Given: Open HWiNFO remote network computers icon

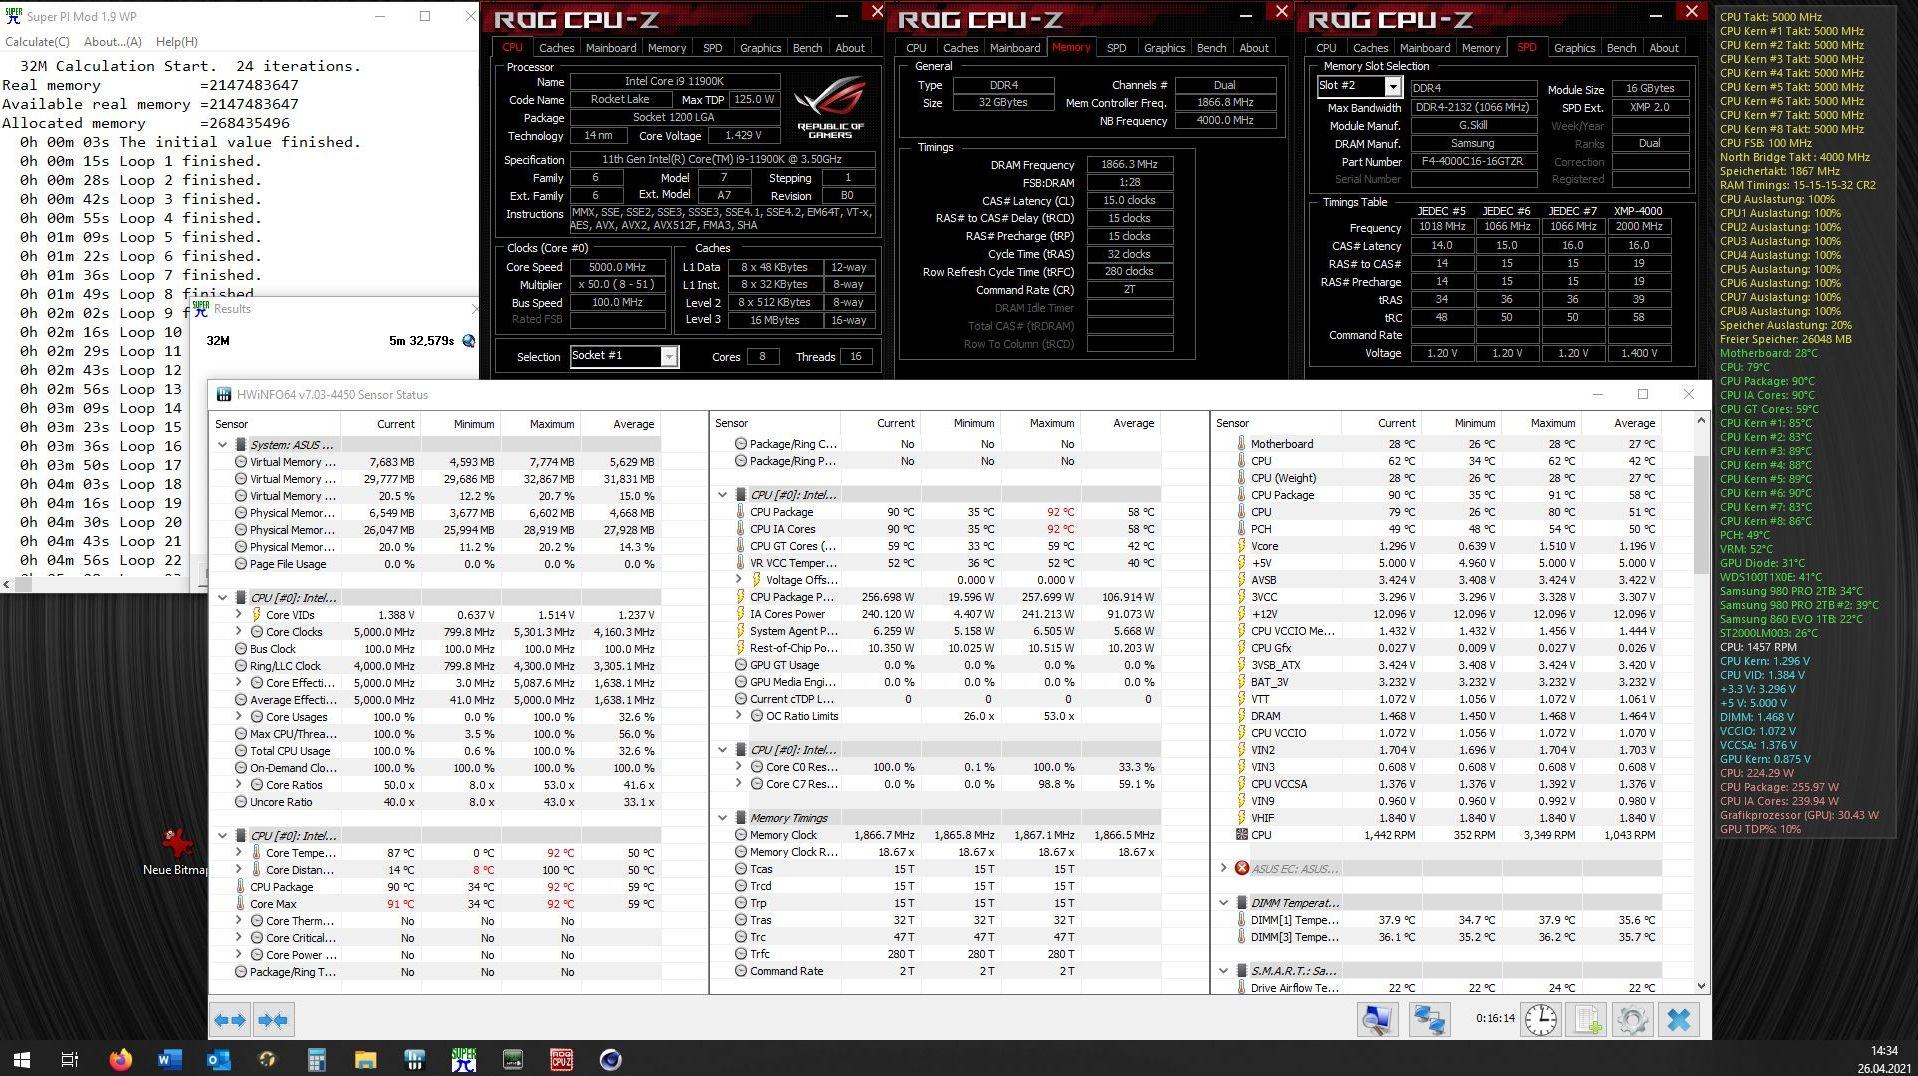Looking at the screenshot, I should click(1429, 1020).
